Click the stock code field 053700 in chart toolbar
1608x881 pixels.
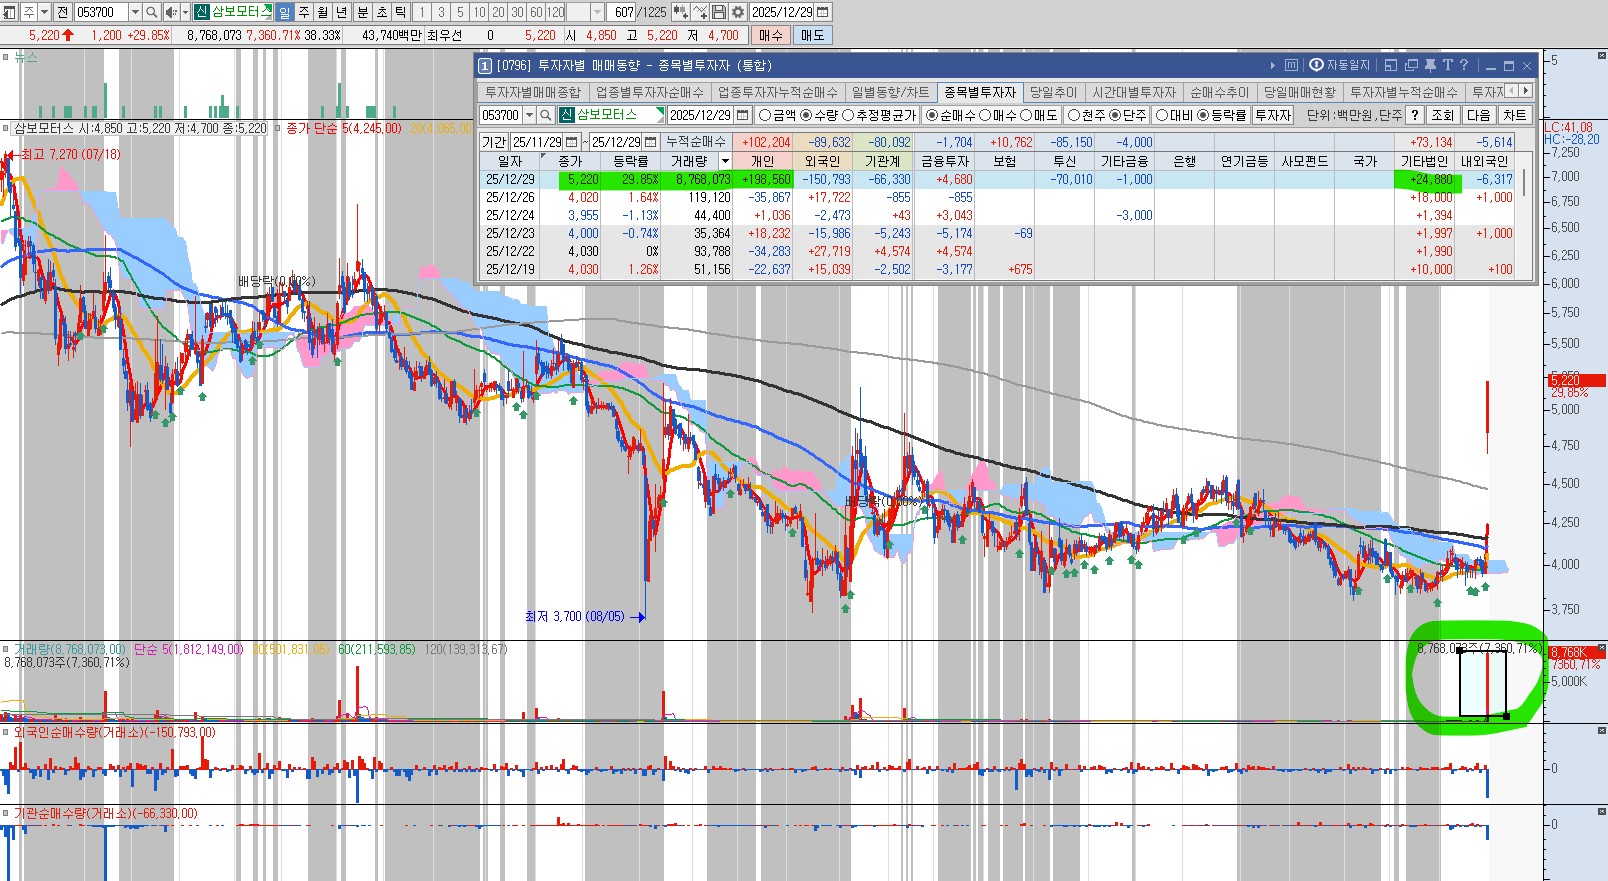pyautogui.click(x=101, y=12)
